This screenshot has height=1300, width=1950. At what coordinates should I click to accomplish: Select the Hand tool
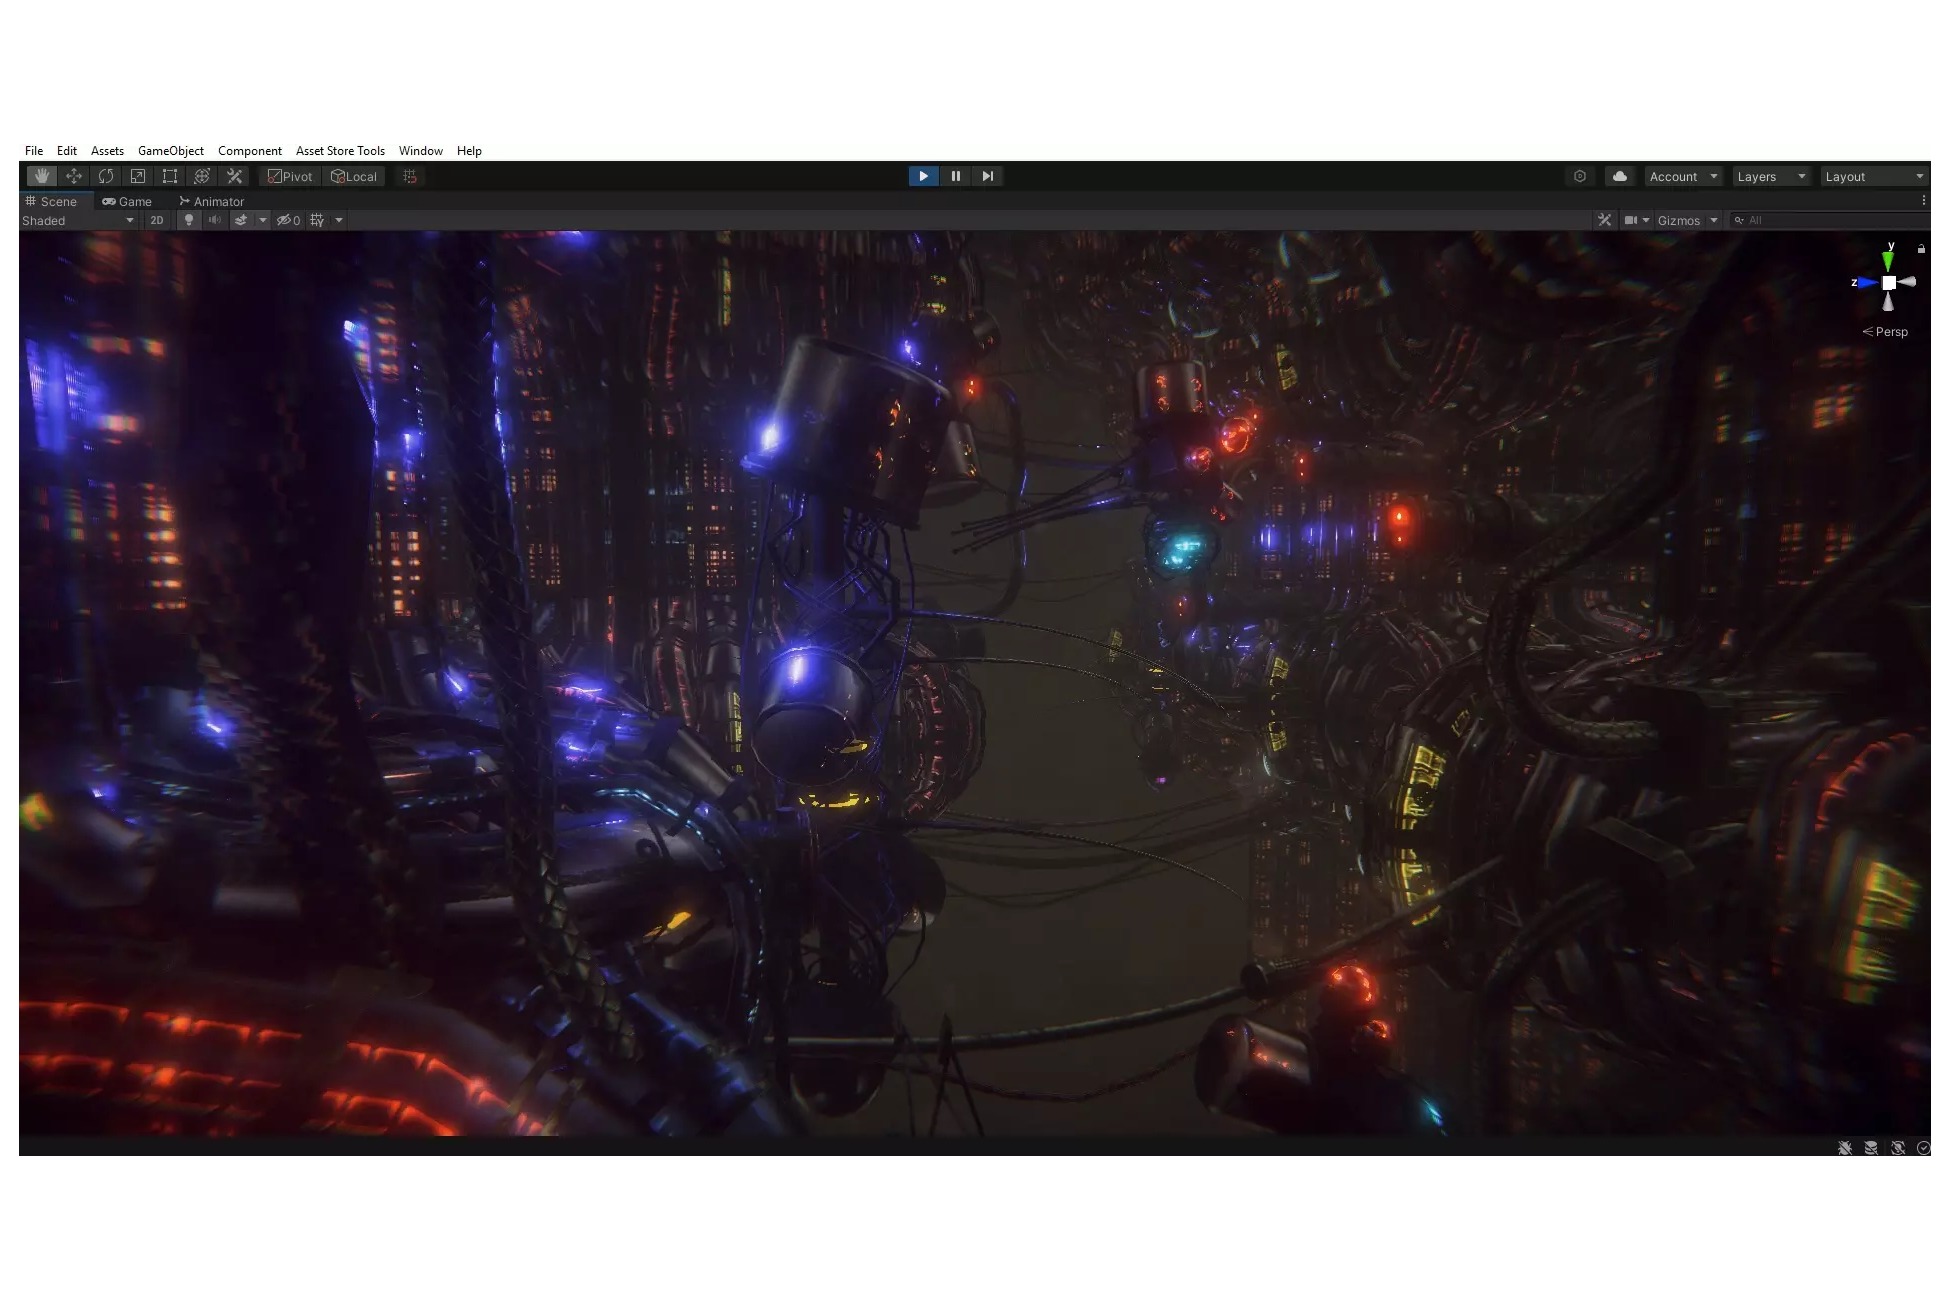pos(41,176)
